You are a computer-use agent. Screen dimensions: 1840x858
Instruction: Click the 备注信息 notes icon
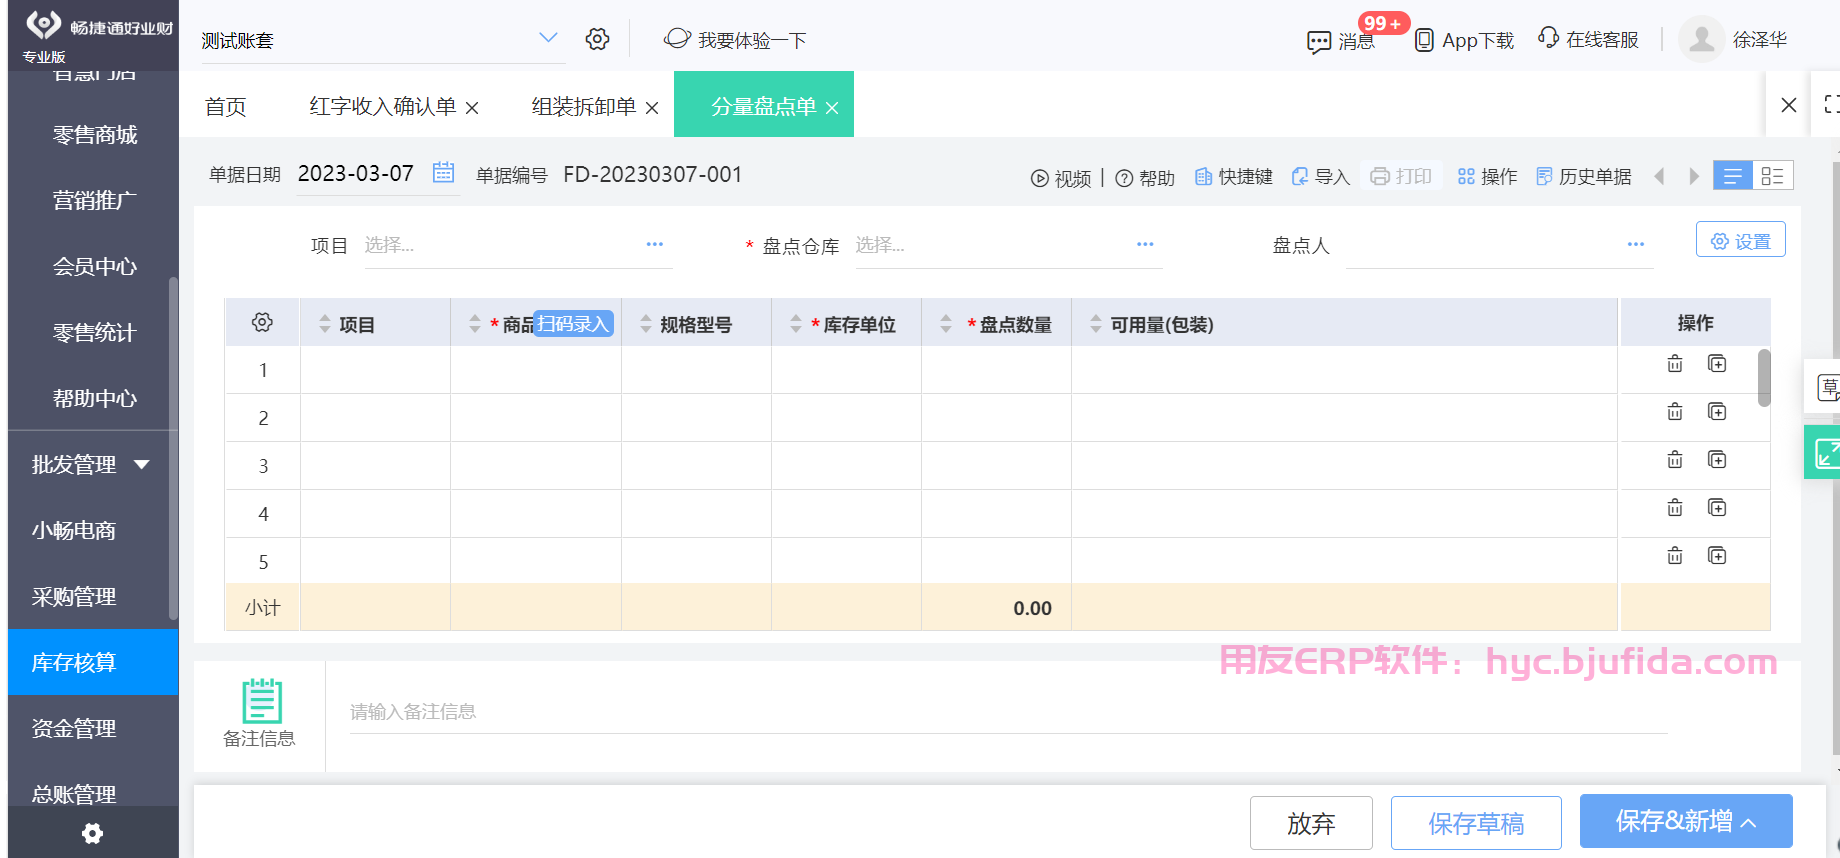pyautogui.click(x=262, y=700)
